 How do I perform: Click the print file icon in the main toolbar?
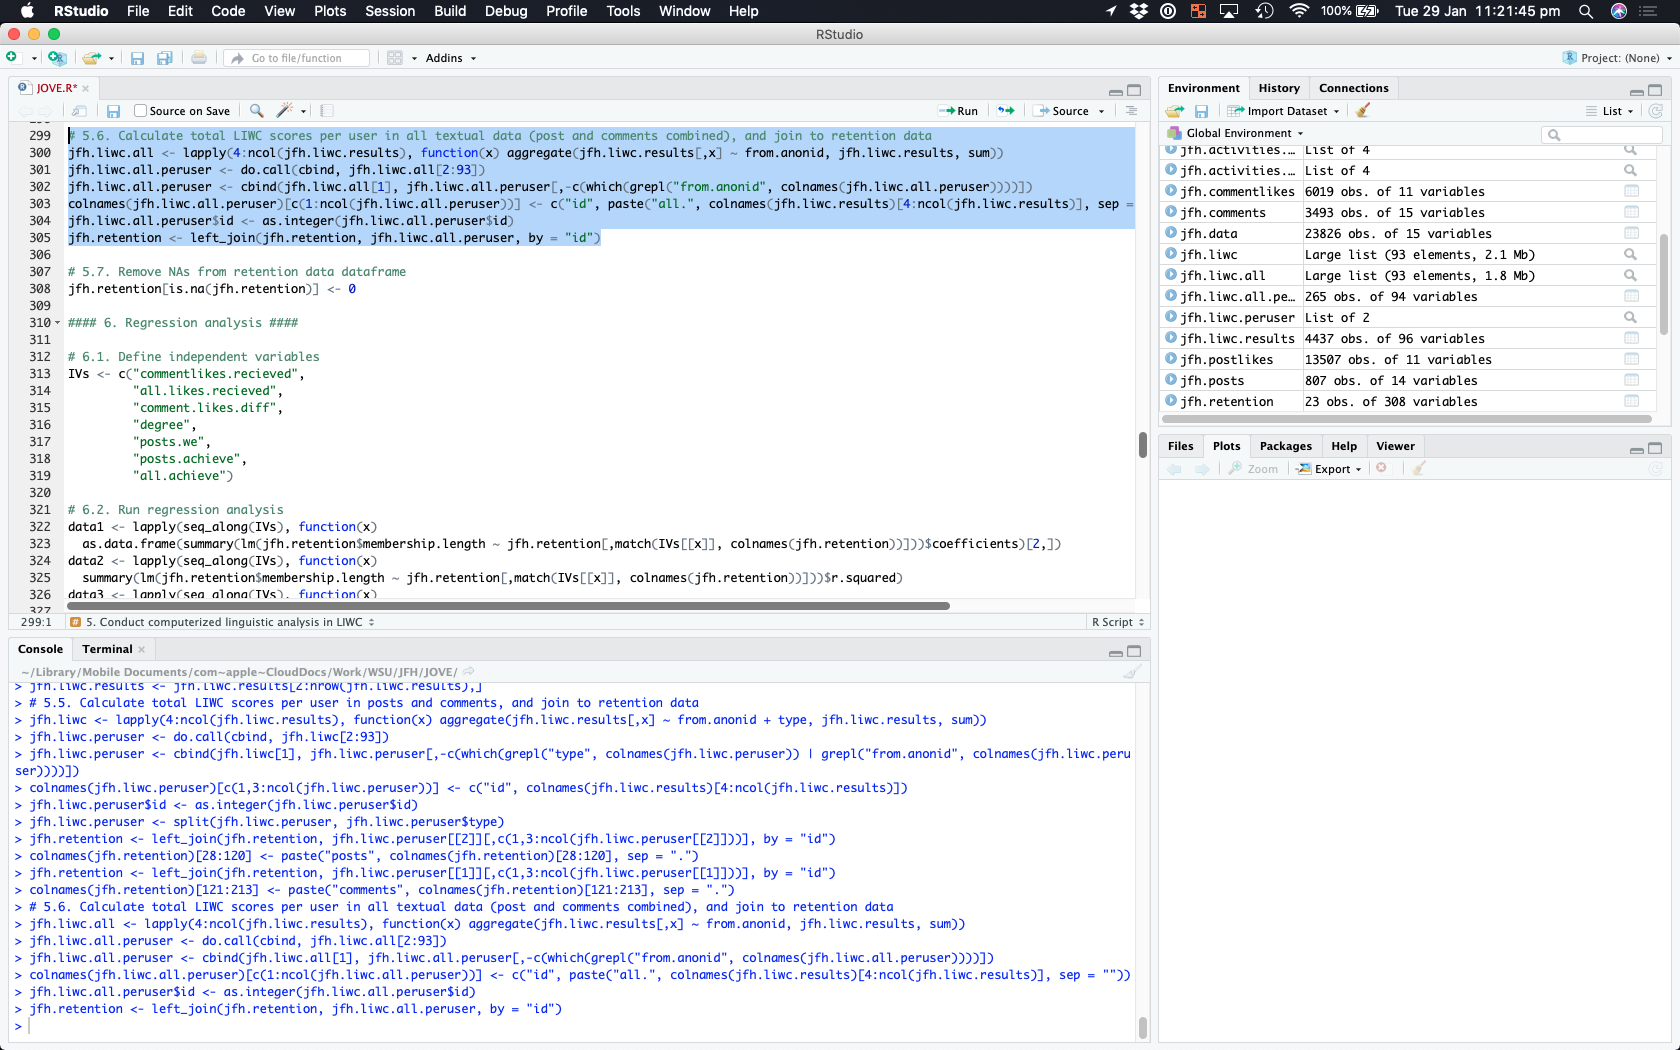tap(199, 58)
